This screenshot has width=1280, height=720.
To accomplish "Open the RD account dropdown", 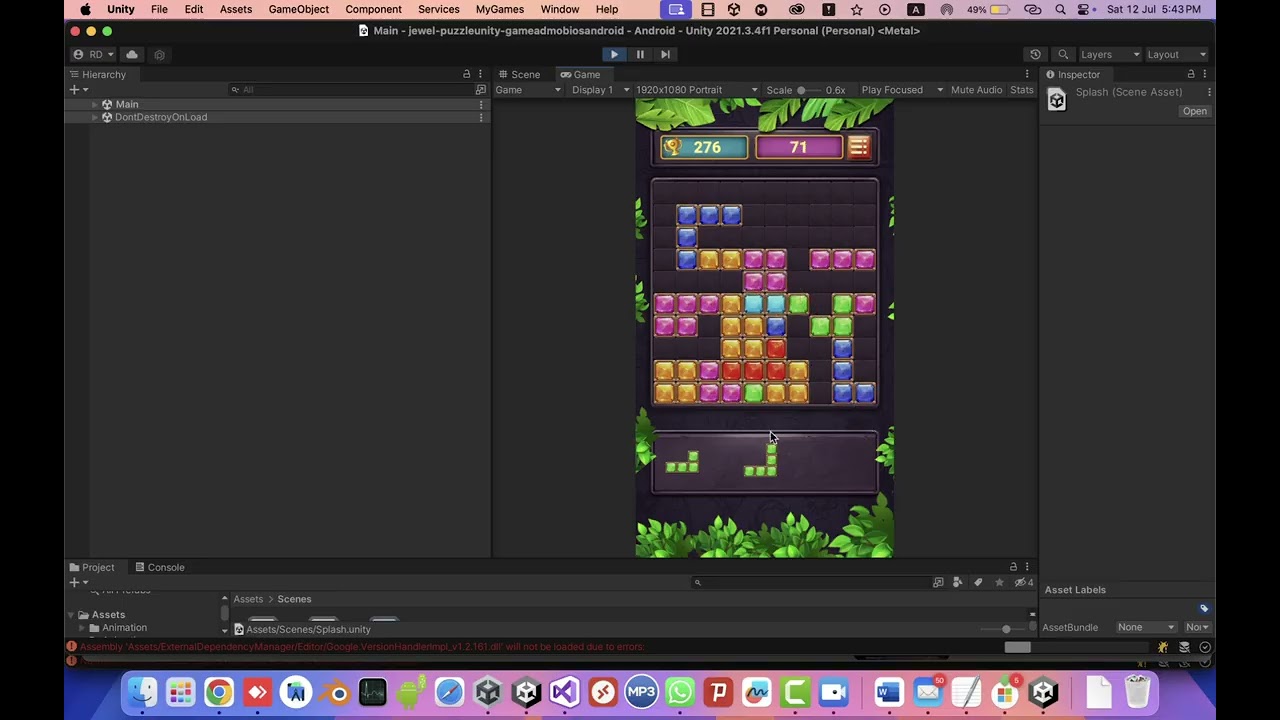I will click(95, 54).
